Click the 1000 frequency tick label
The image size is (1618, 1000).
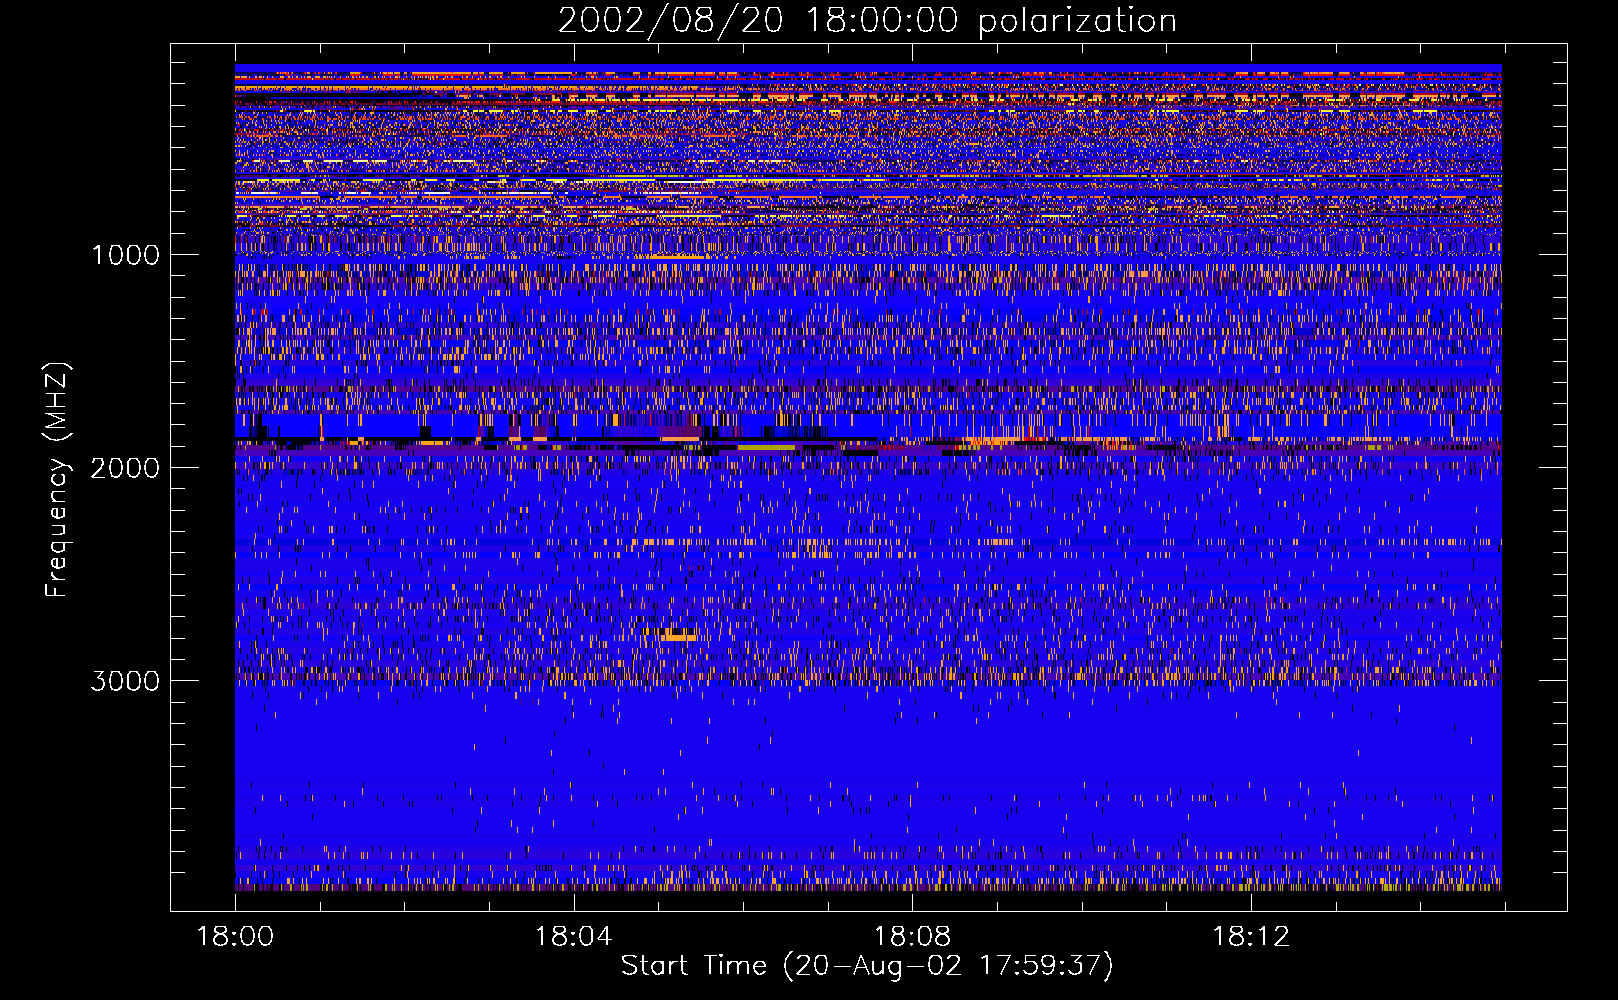click(125, 255)
